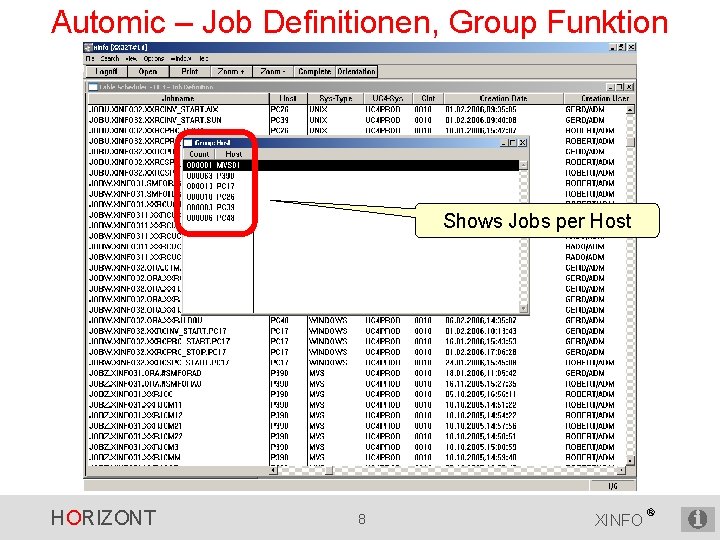Screen dimensions: 720x540
Task: Click the Count column header in Group Host
Action: (199, 154)
